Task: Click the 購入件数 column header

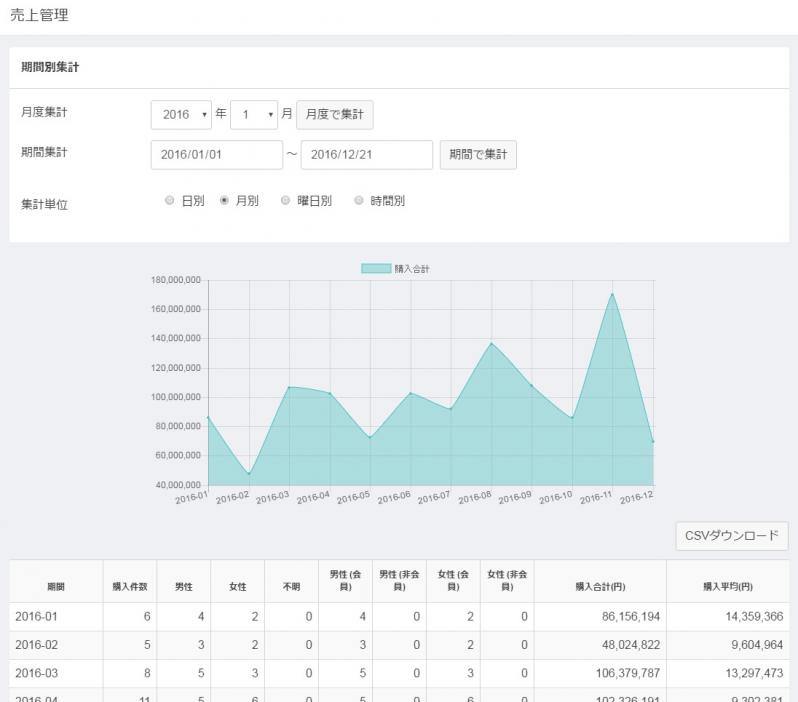Action: coord(130,585)
